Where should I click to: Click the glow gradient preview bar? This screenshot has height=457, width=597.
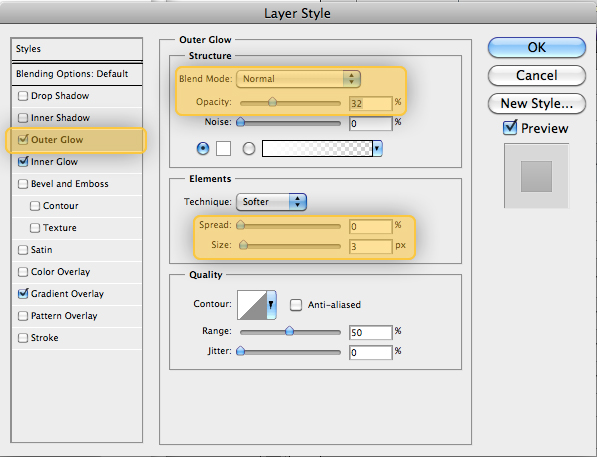[x=317, y=148]
